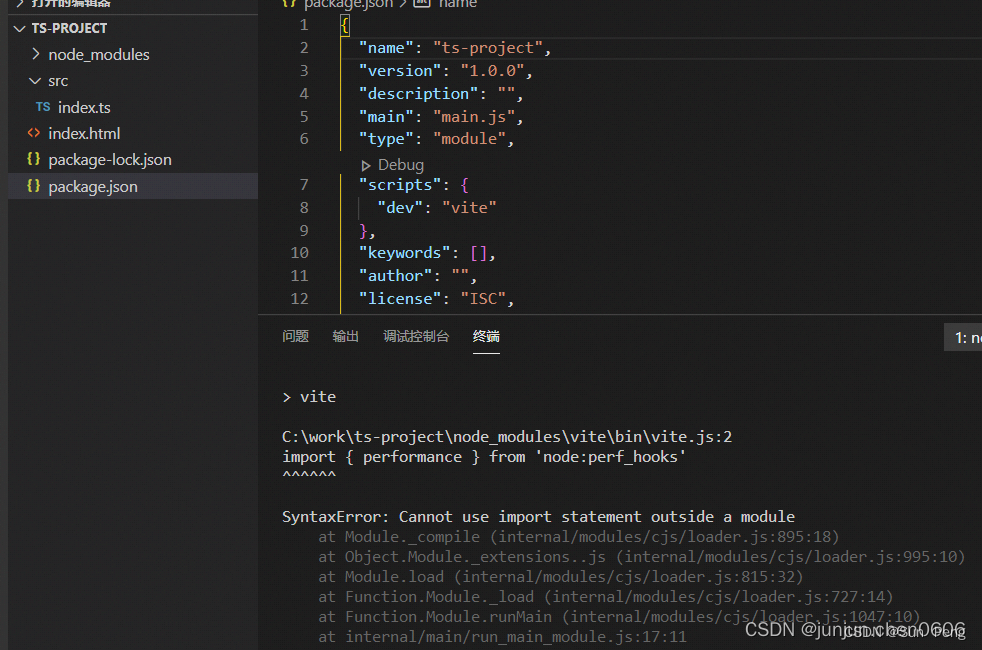Click the "ts-project" value on line 2

pos(487,48)
